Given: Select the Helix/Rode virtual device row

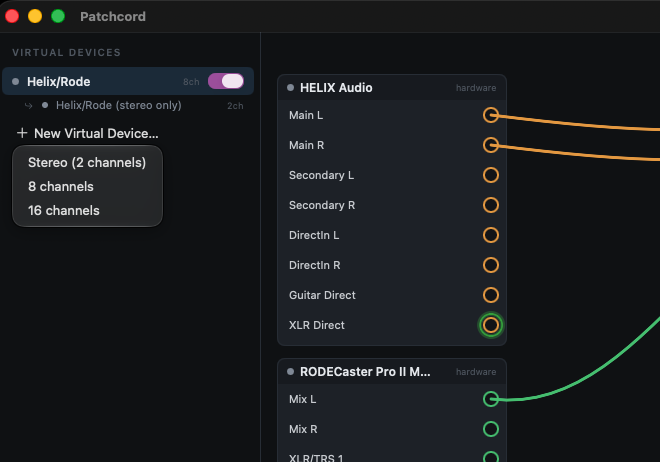Looking at the screenshot, I should (x=128, y=81).
